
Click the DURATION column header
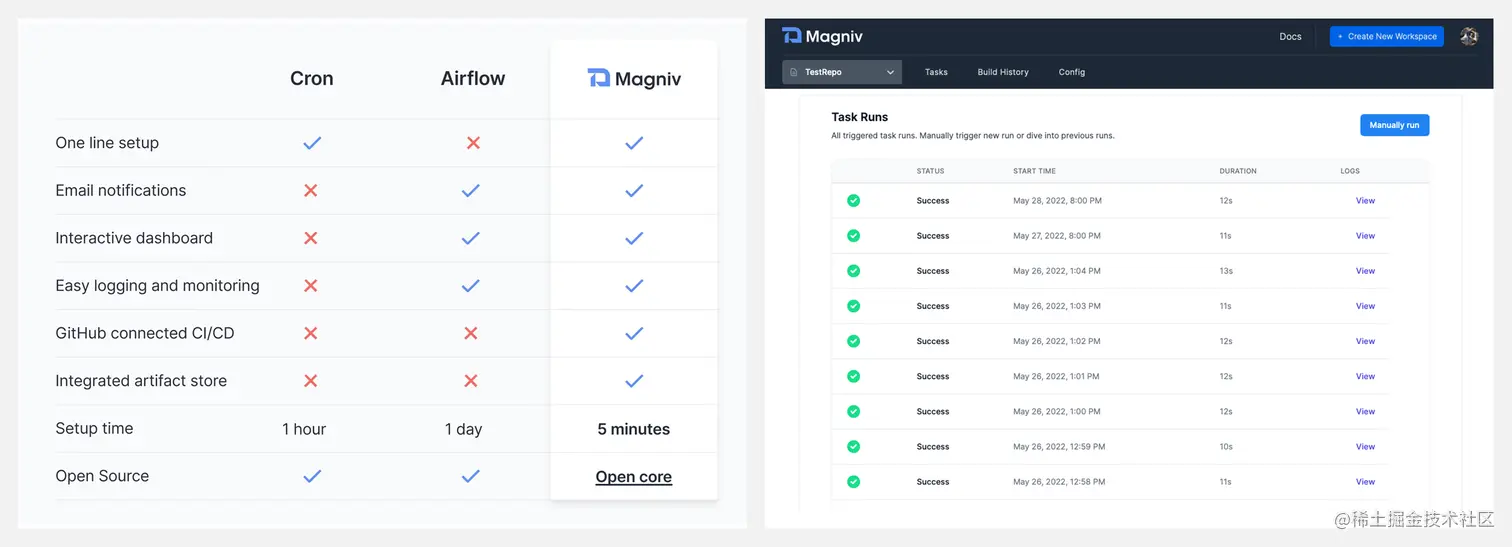1238,171
